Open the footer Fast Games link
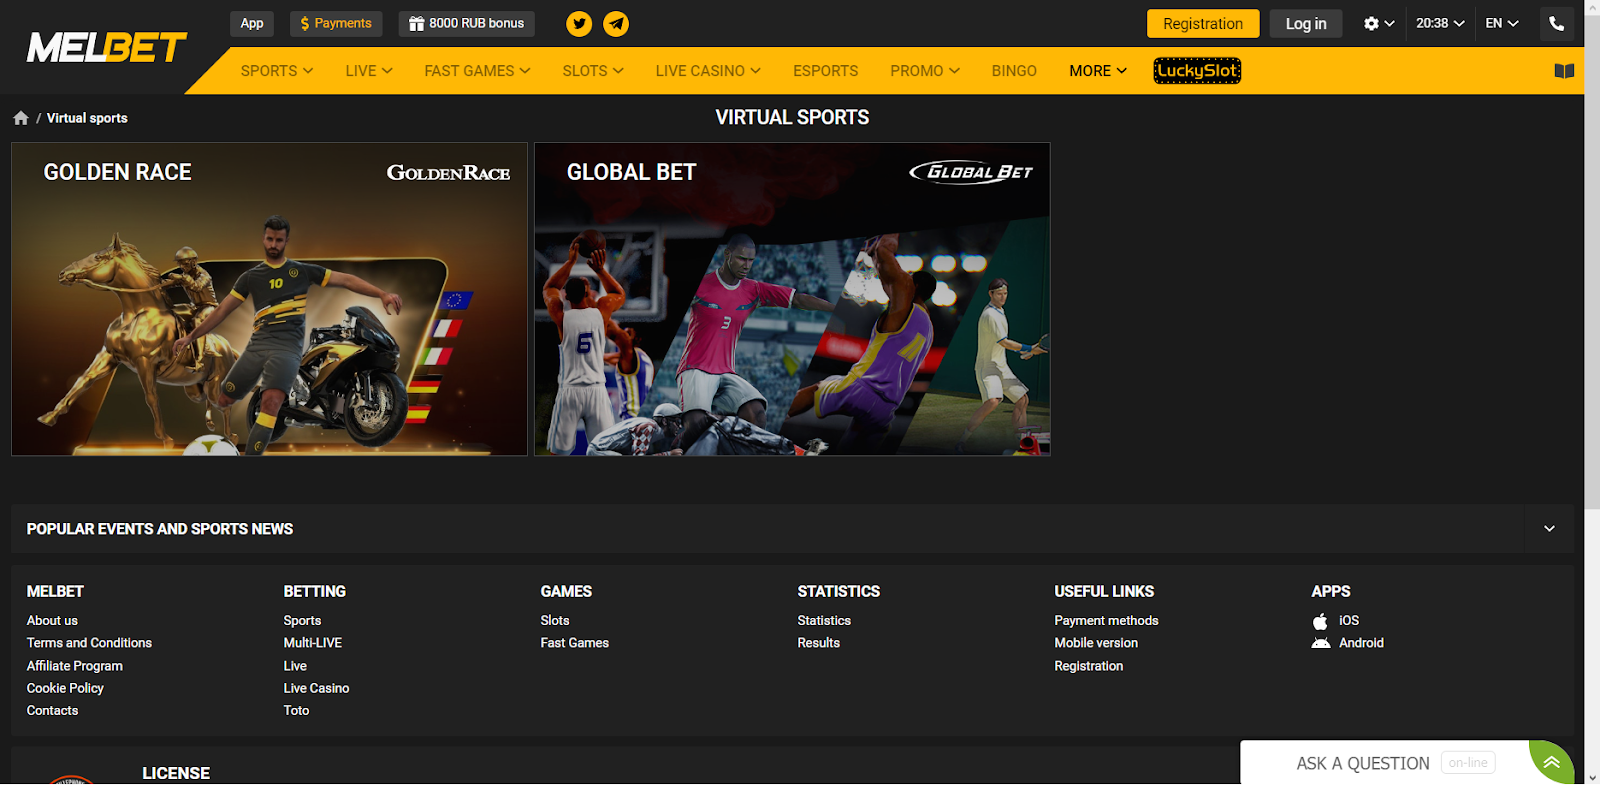Viewport: 1600px width, 785px height. pyautogui.click(x=575, y=643)
